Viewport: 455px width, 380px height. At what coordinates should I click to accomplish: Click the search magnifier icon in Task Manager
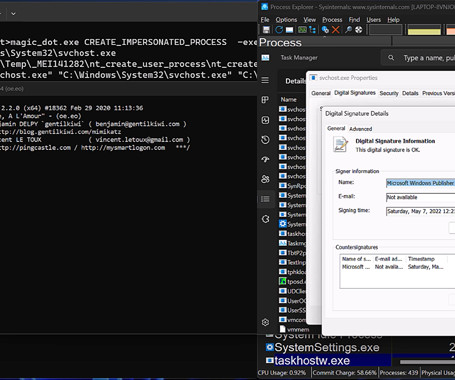[x=391, y=58]
